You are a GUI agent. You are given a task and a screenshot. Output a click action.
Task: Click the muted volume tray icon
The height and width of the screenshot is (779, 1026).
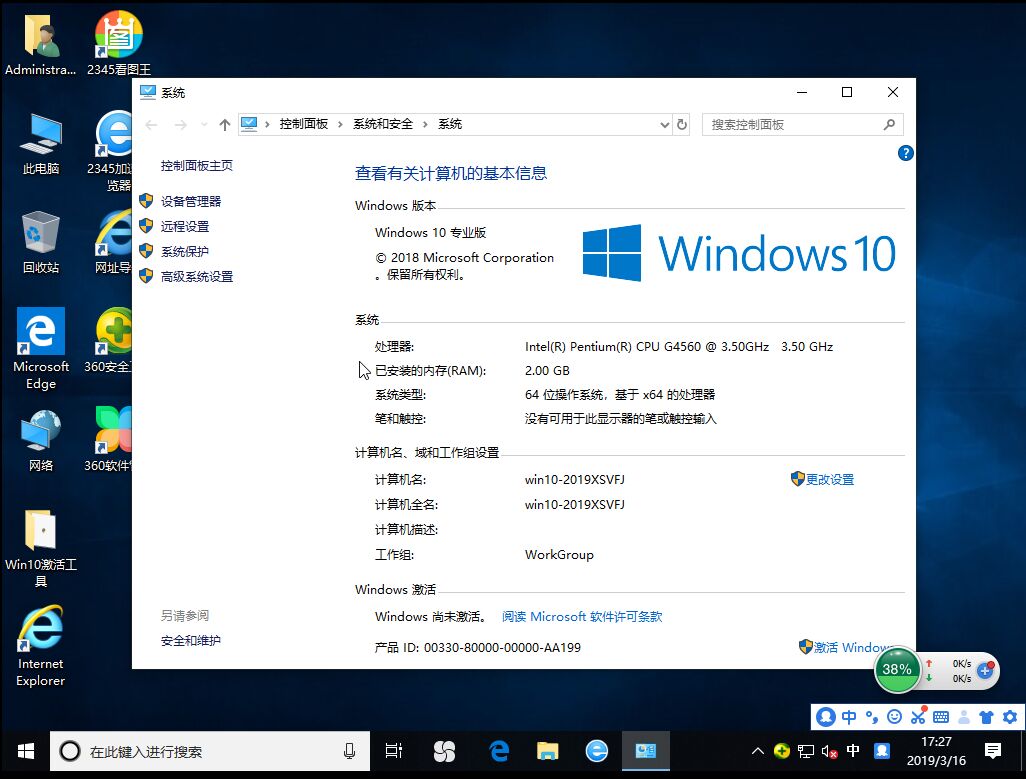829,752
